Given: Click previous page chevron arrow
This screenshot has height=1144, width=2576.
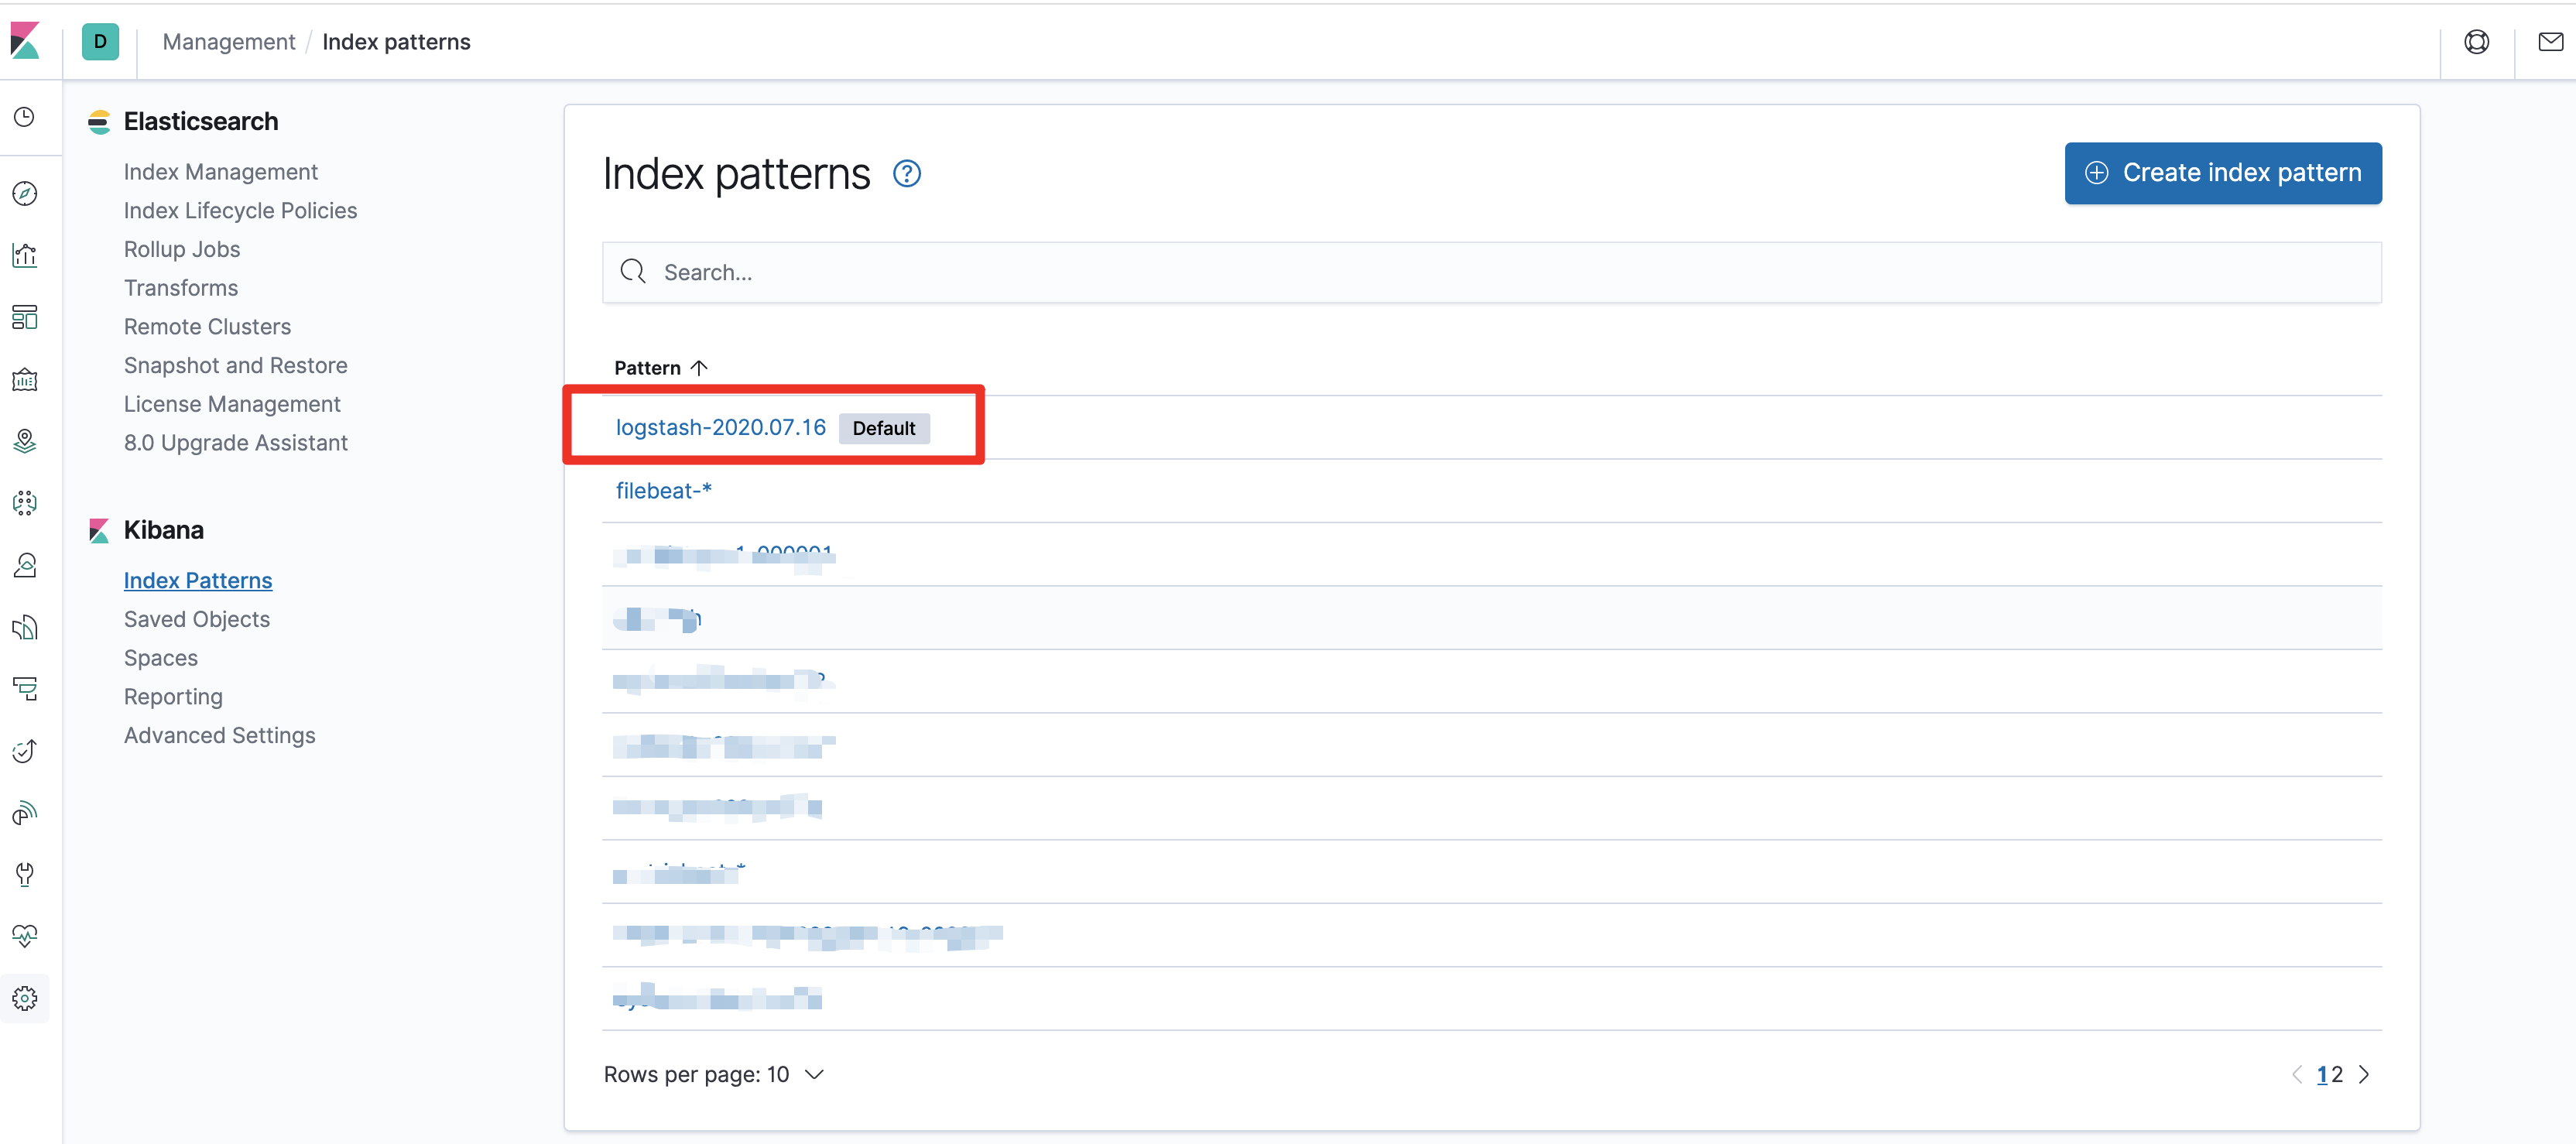Looking at the screenshot, I should [2297, 1074].
